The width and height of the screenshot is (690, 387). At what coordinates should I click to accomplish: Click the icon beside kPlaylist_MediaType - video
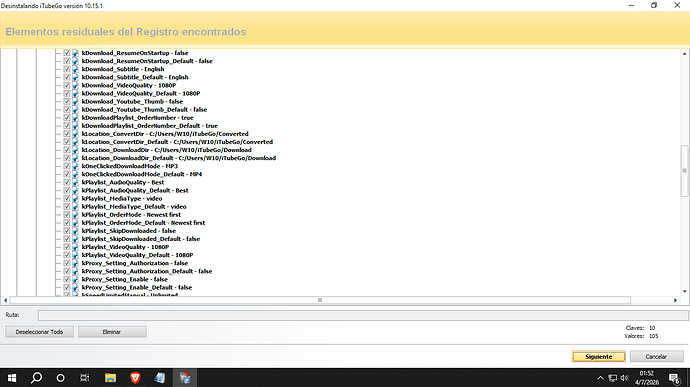[x=75, y=199]
